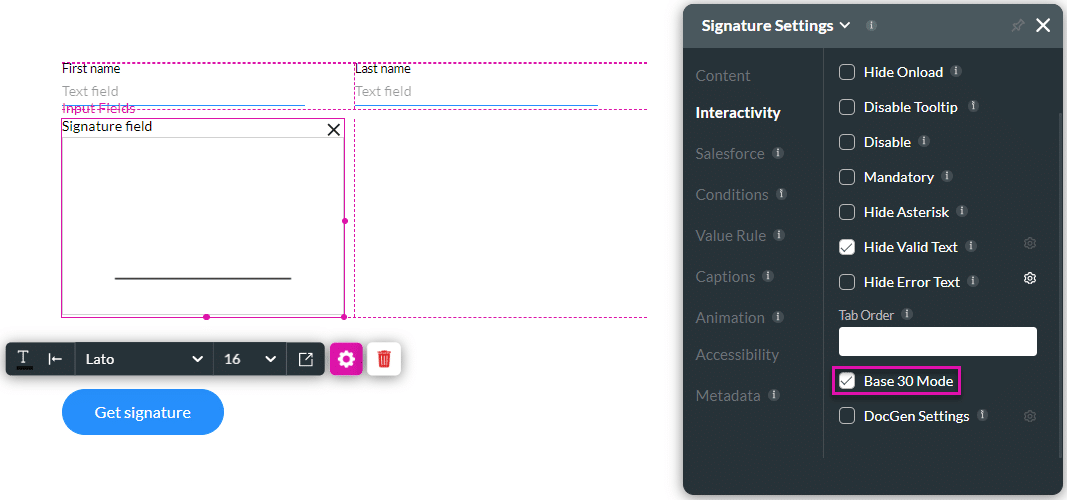This screenshot has height=500, width=1067.
Task: Go to the Conditions tab
Action: tap(732, 195)
